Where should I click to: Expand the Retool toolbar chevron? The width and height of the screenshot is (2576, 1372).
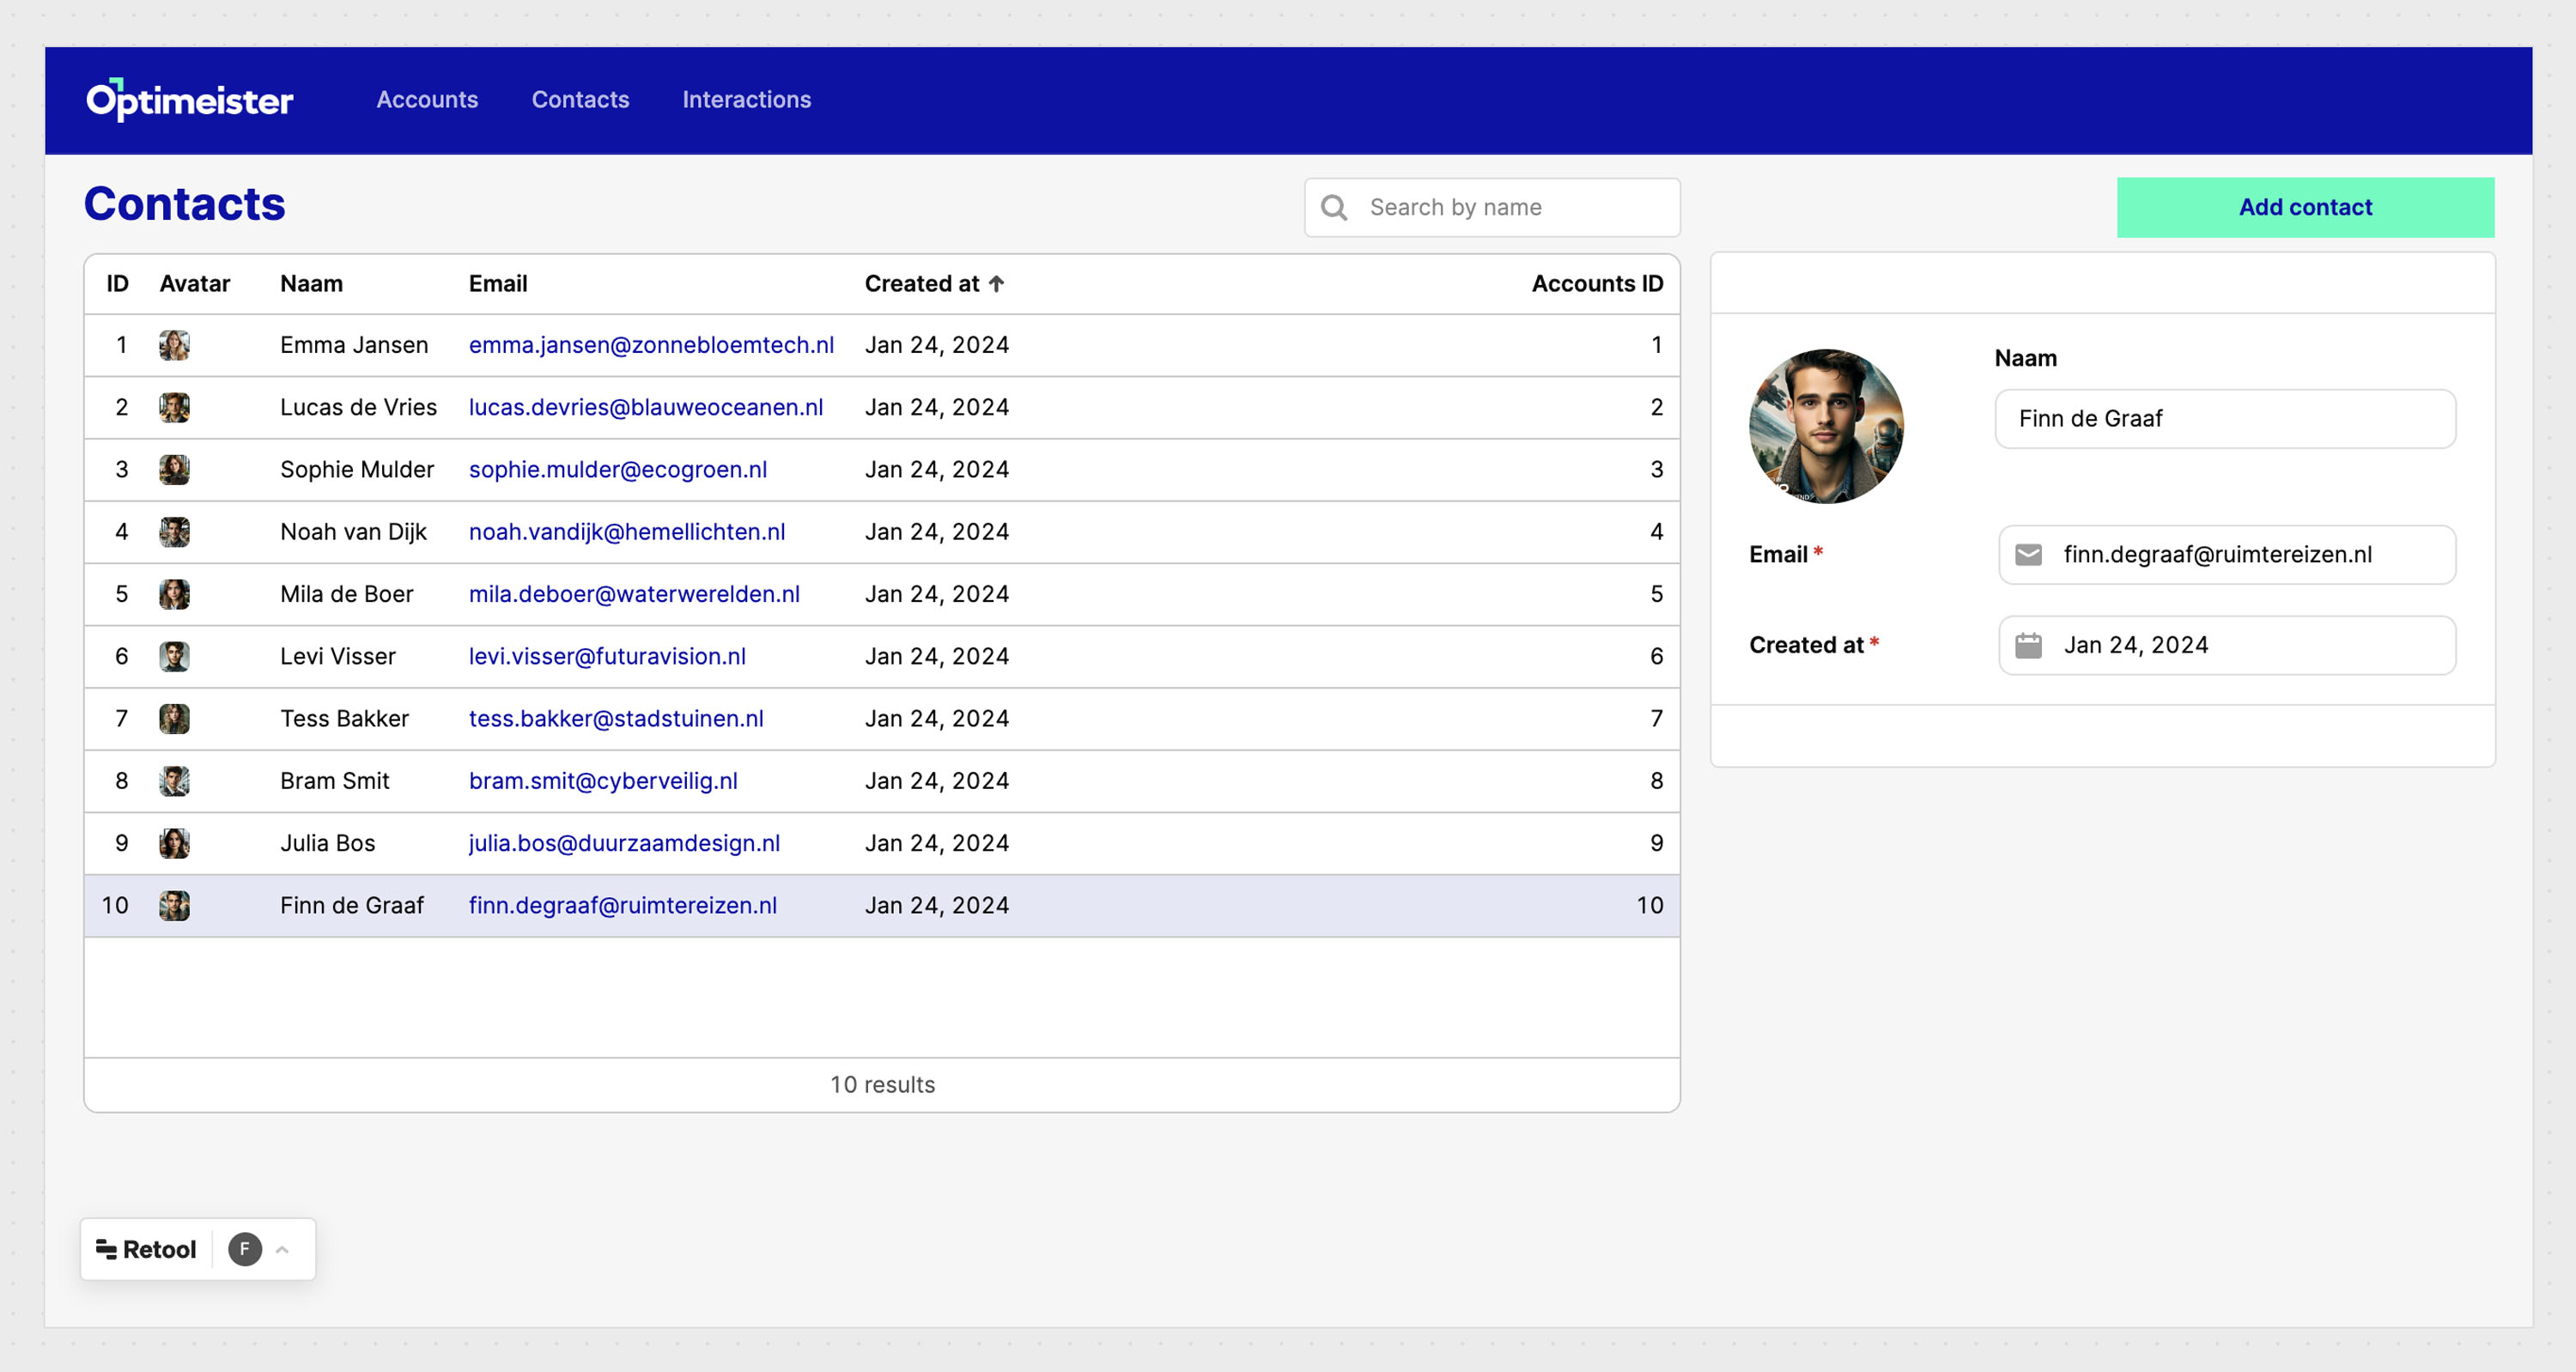283,1249
